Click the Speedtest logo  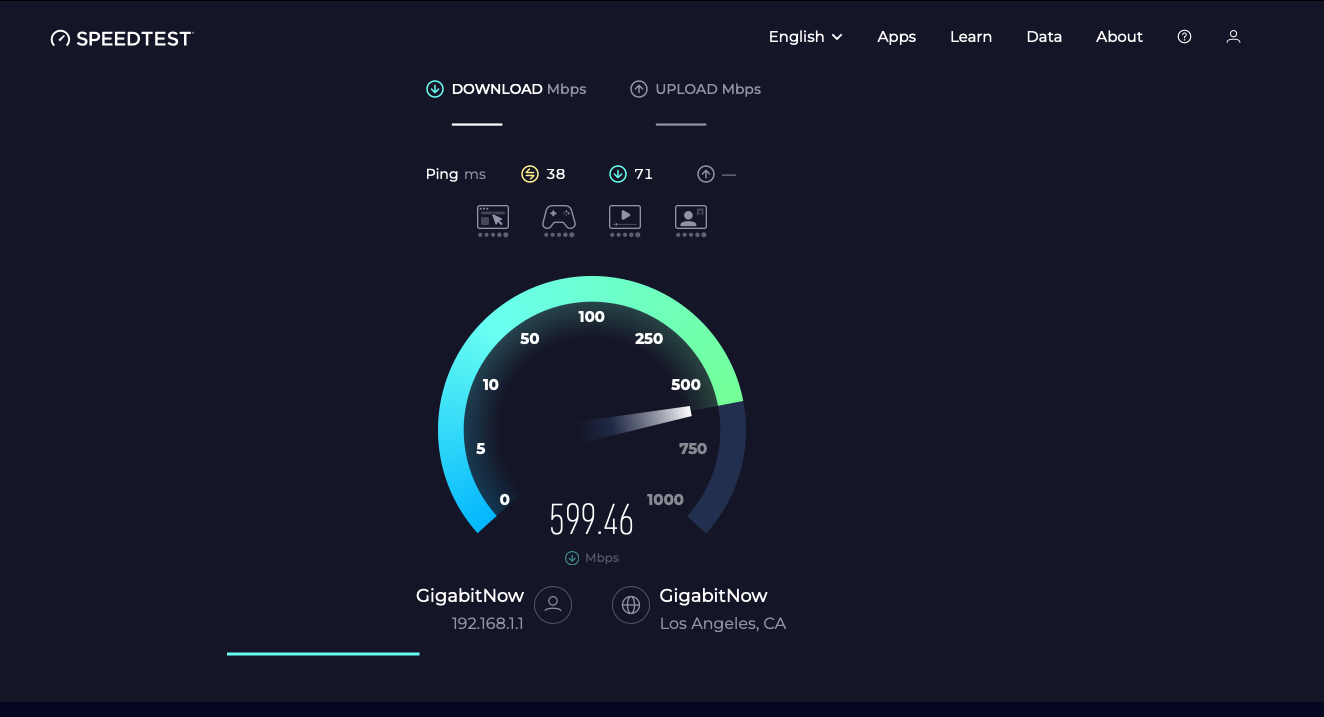pyautogui.click(x=121, y=38)
